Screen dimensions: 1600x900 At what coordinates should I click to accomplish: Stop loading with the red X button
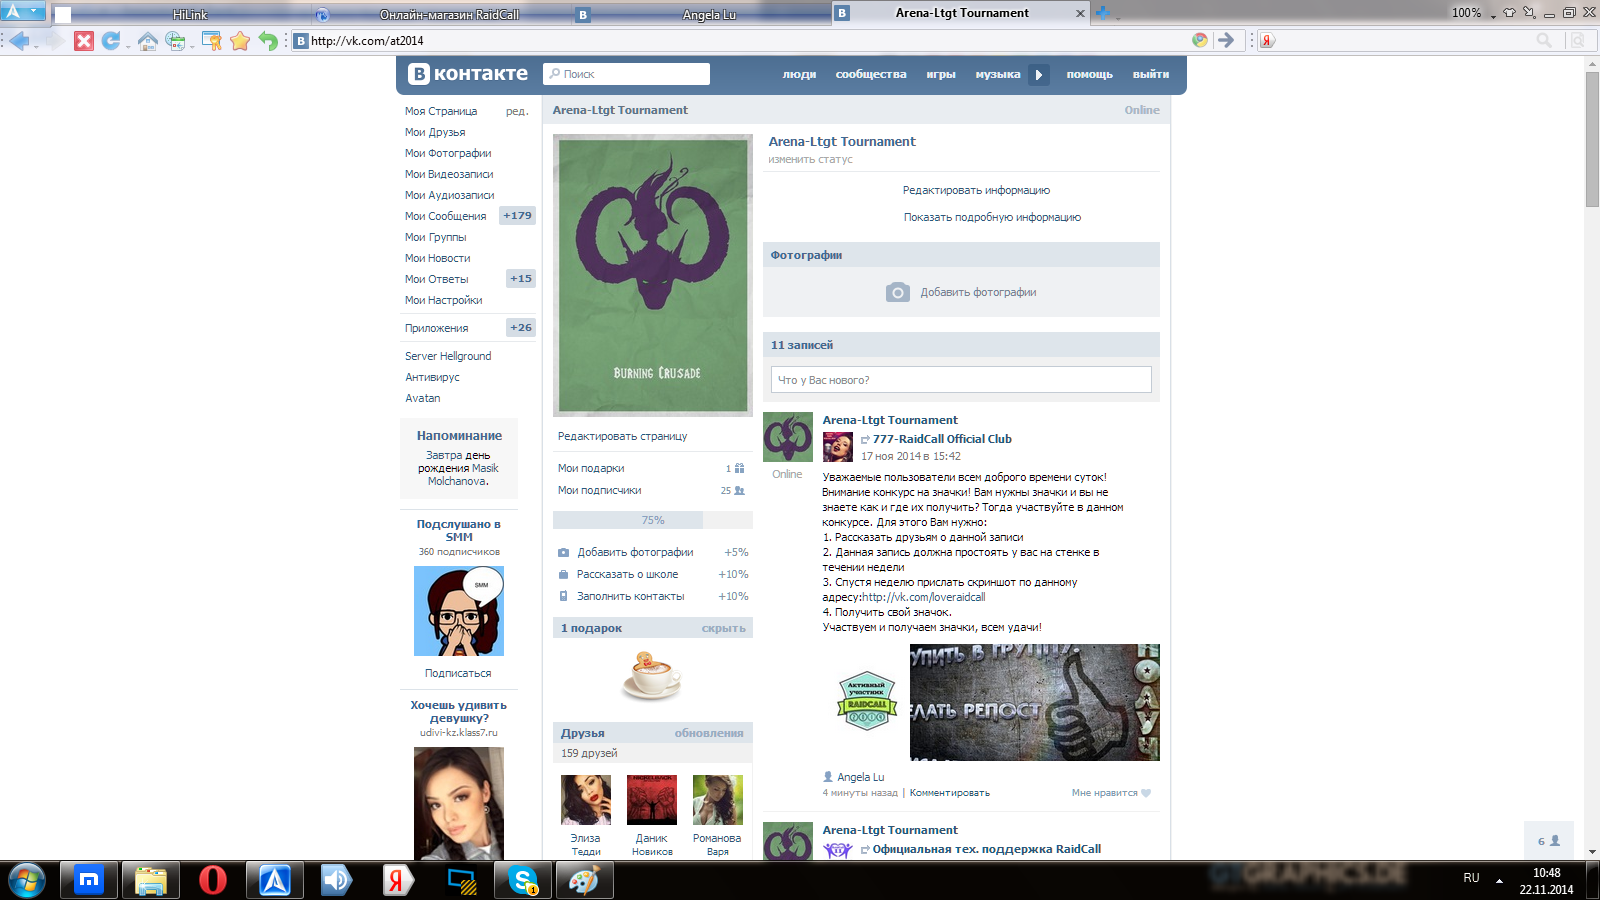click(84, 41)
